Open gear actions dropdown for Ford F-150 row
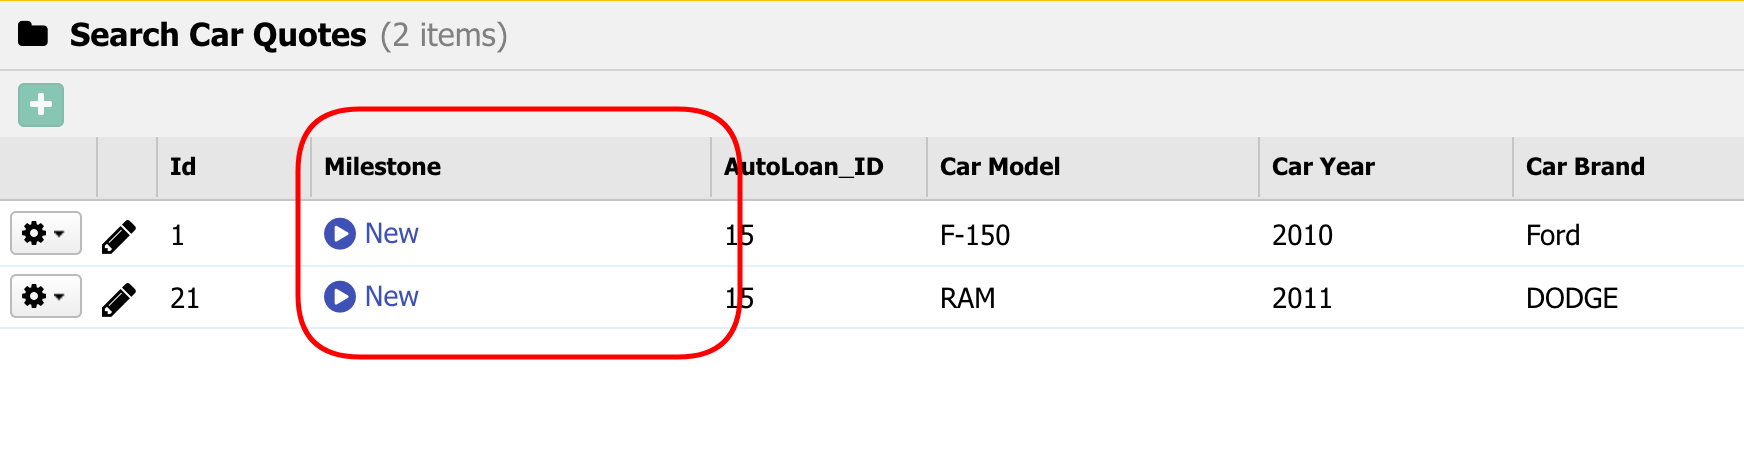The image size is (1744, 466). (x=45, y=234)
